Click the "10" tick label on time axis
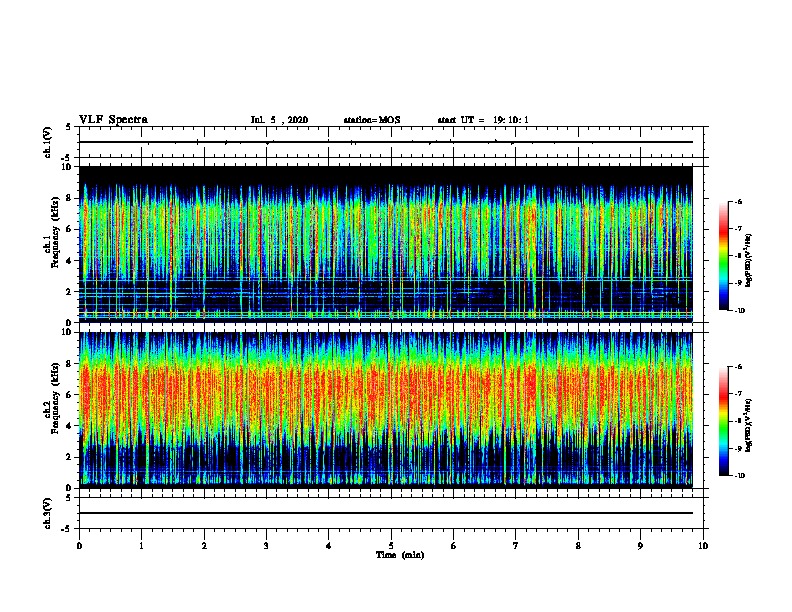Viewport: 792px width, 612px height. (x=703, y=545)
